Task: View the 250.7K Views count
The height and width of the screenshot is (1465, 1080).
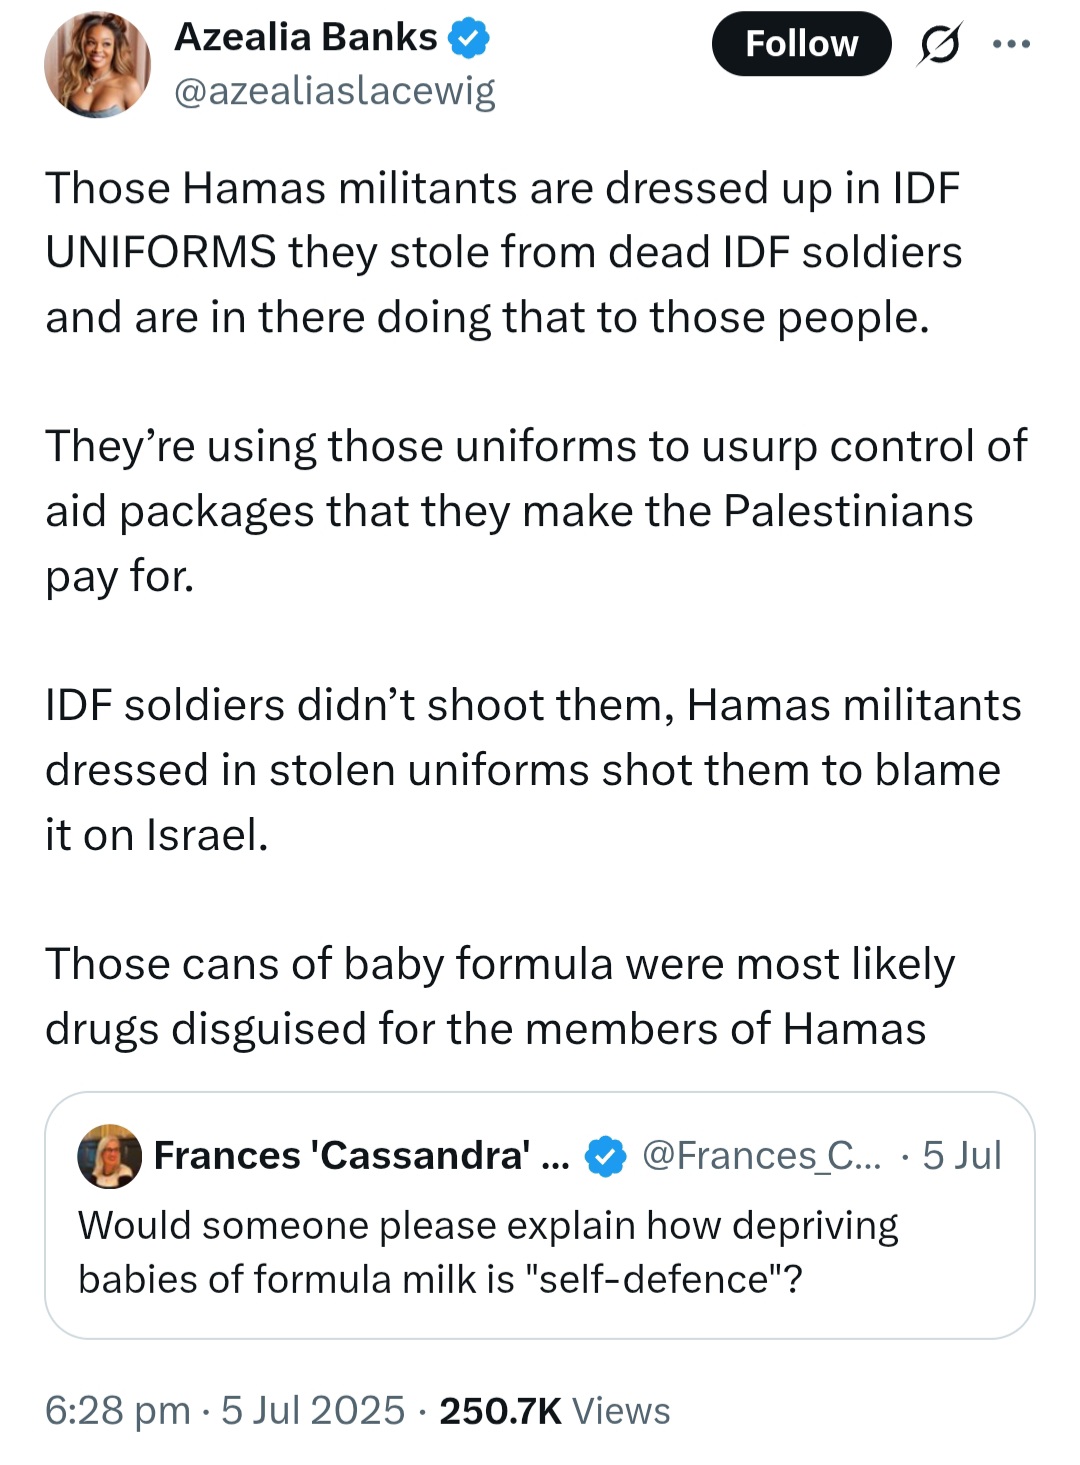Action: click(555, 1411)
